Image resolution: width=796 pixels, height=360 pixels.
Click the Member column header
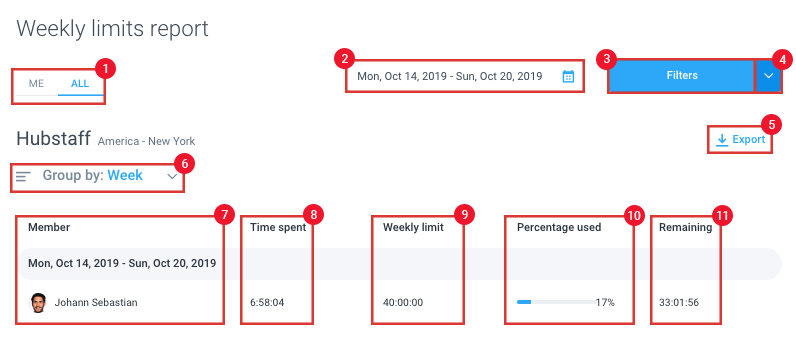49,227
